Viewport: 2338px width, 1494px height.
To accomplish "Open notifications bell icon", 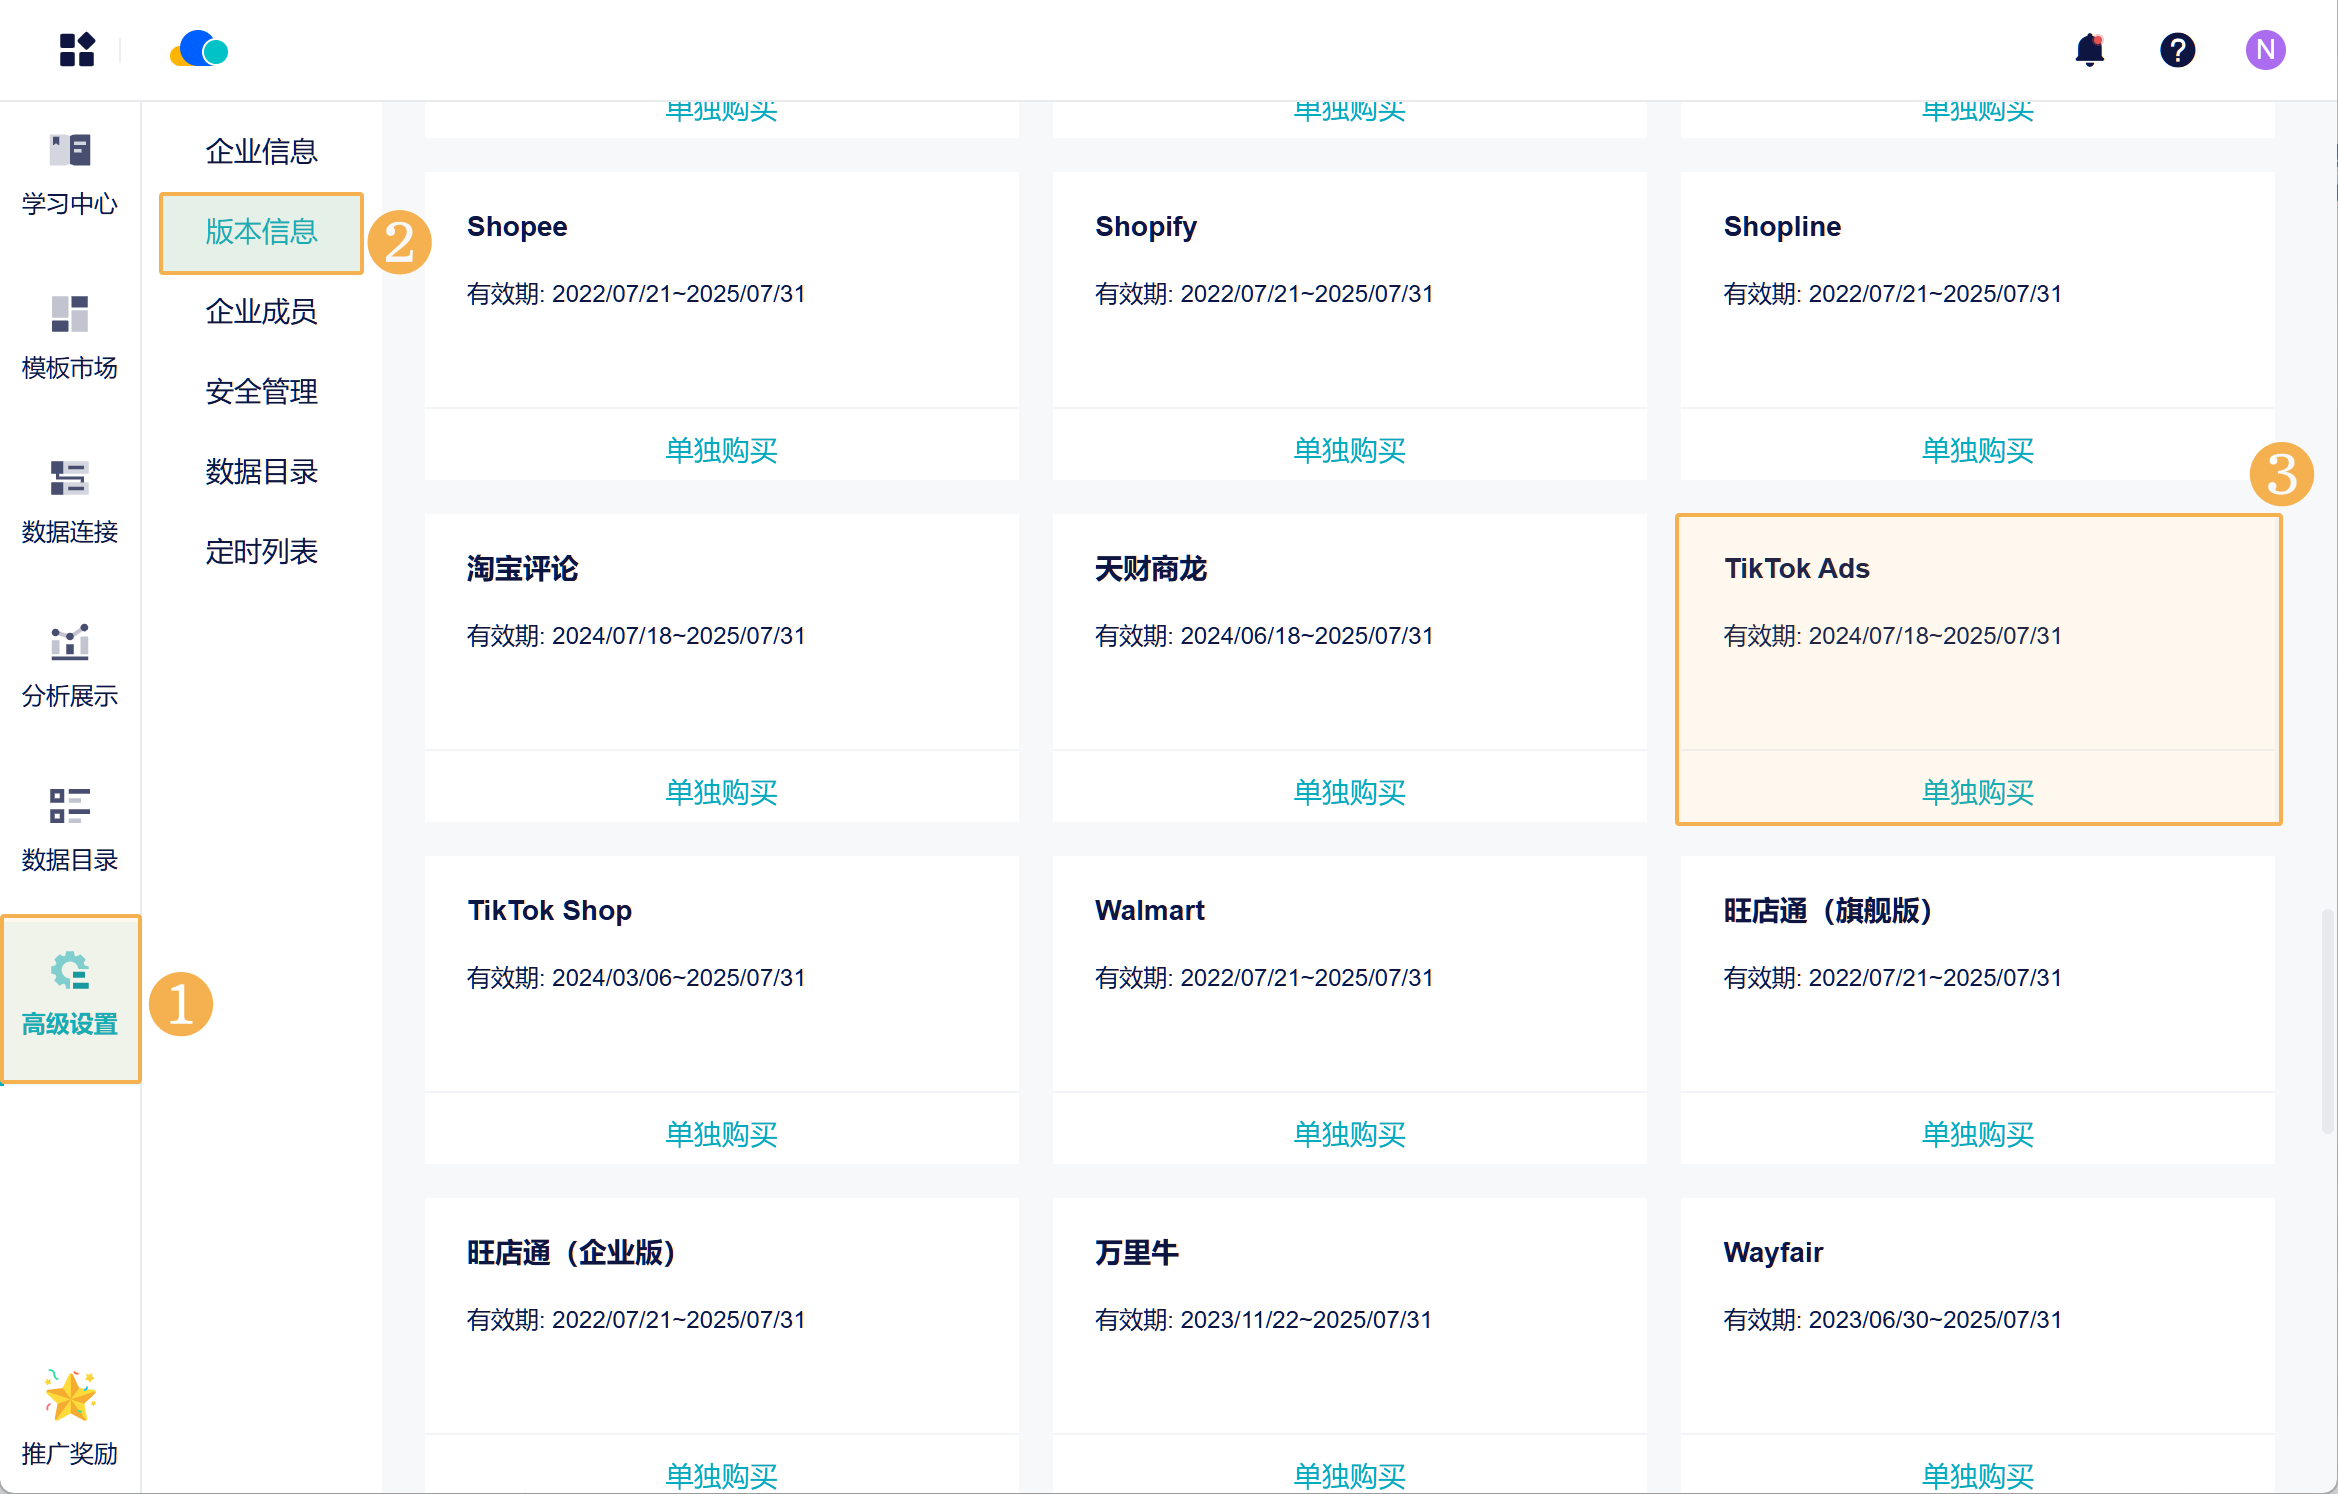I will pos(2089,50).
